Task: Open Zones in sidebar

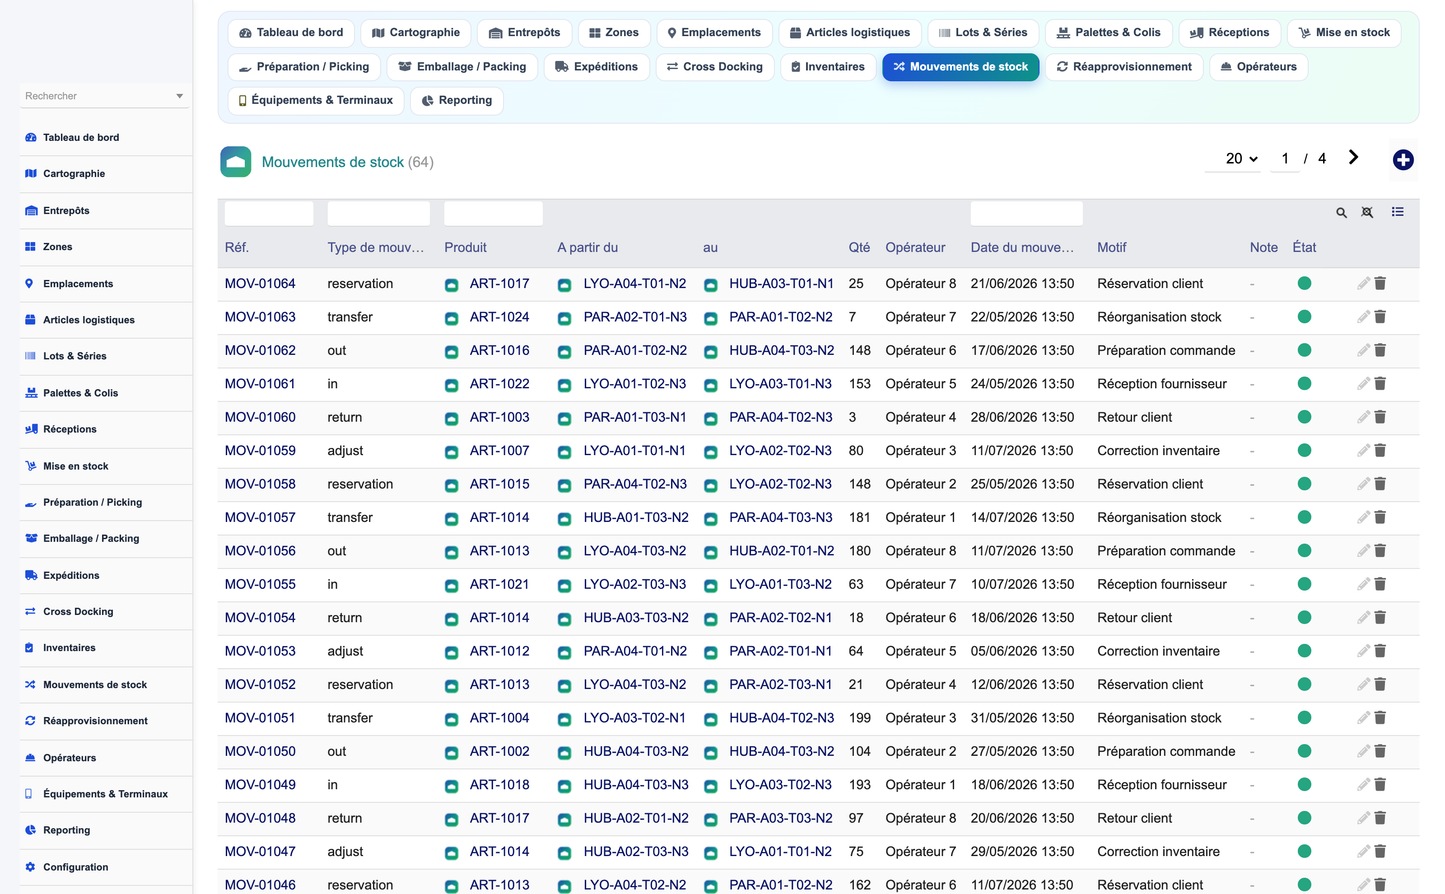Action: [57, 247]
